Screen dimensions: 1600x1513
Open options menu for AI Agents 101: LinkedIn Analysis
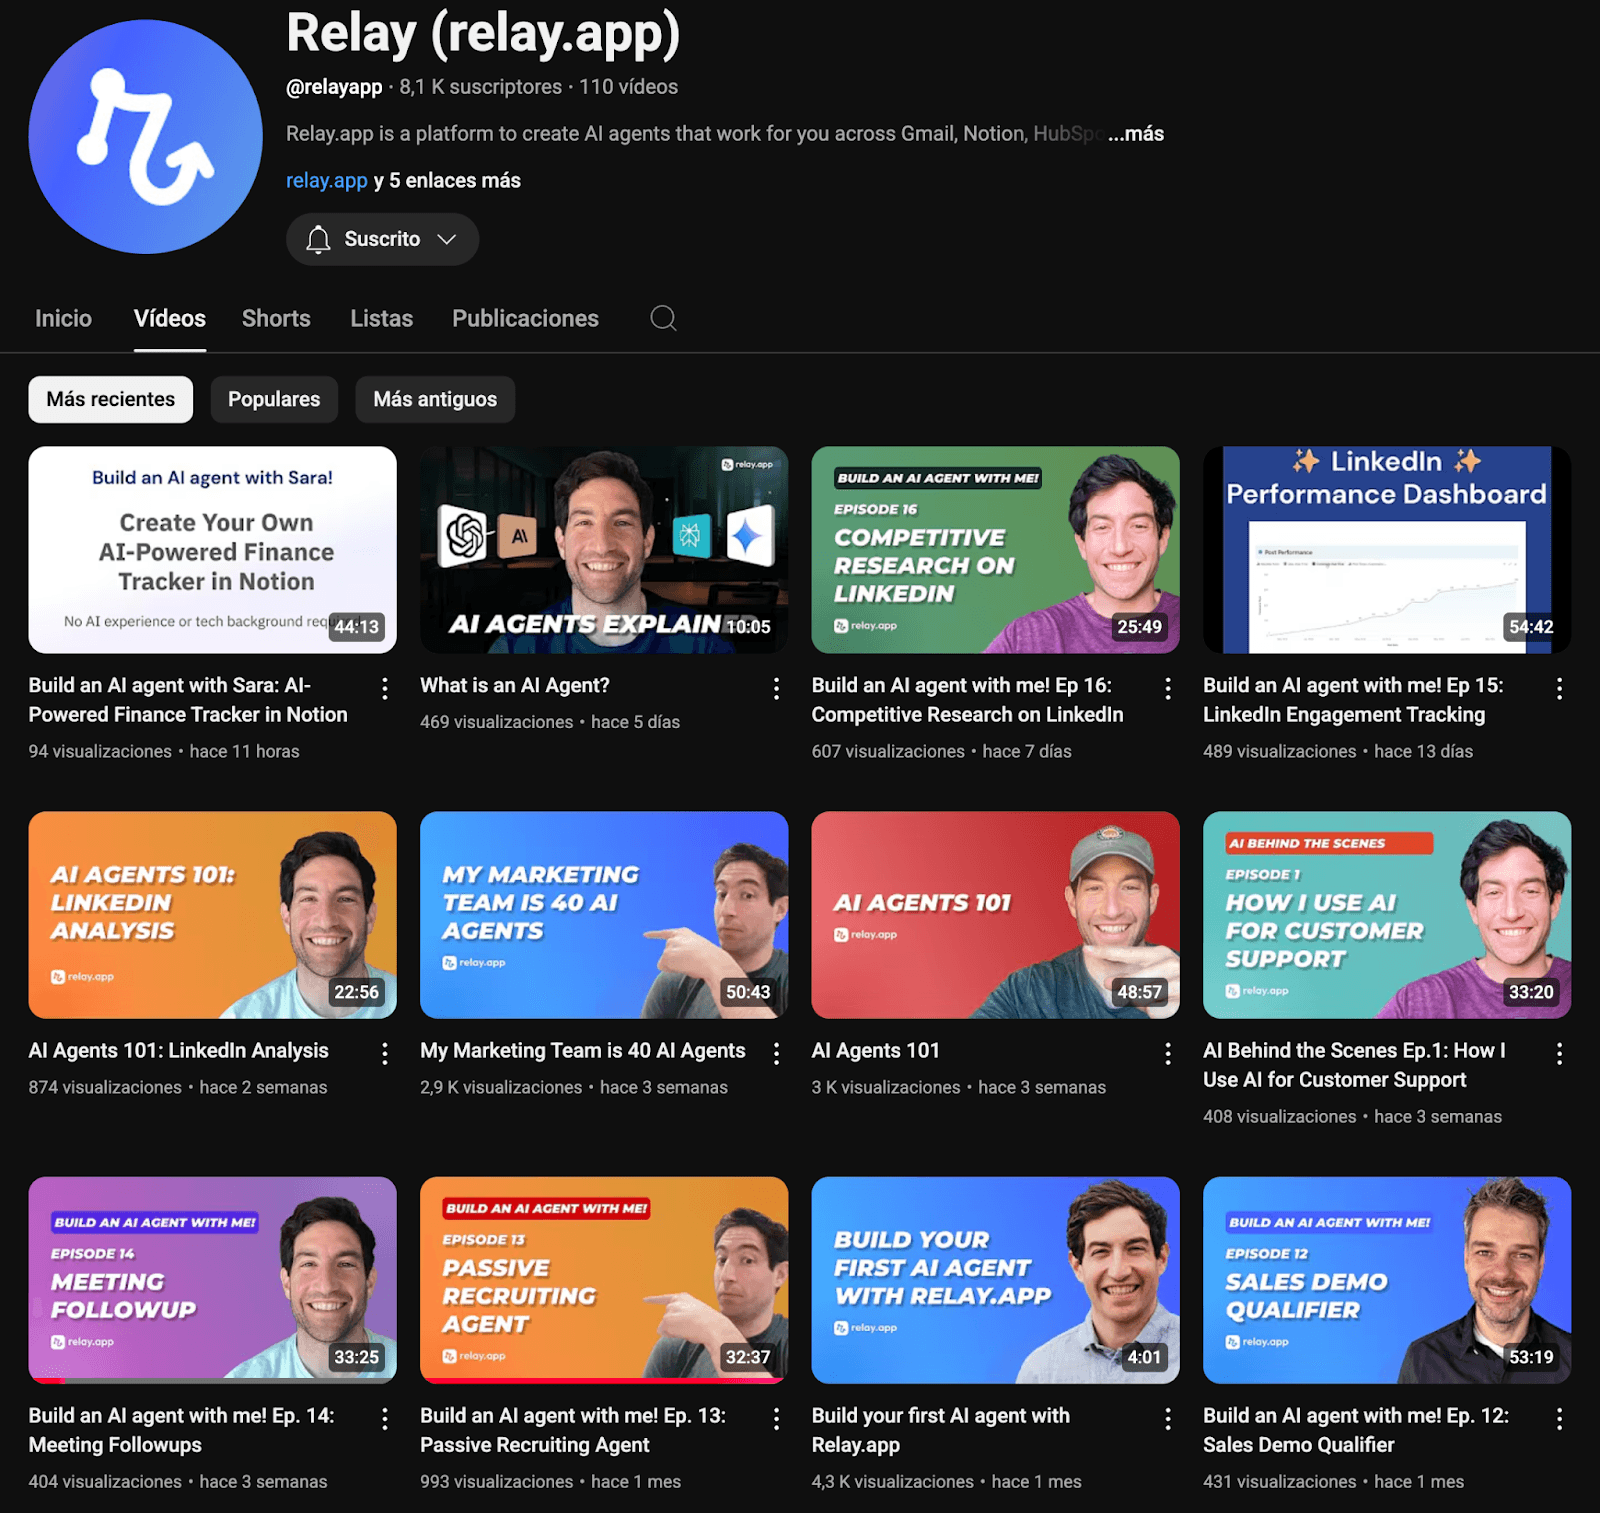385,1053
